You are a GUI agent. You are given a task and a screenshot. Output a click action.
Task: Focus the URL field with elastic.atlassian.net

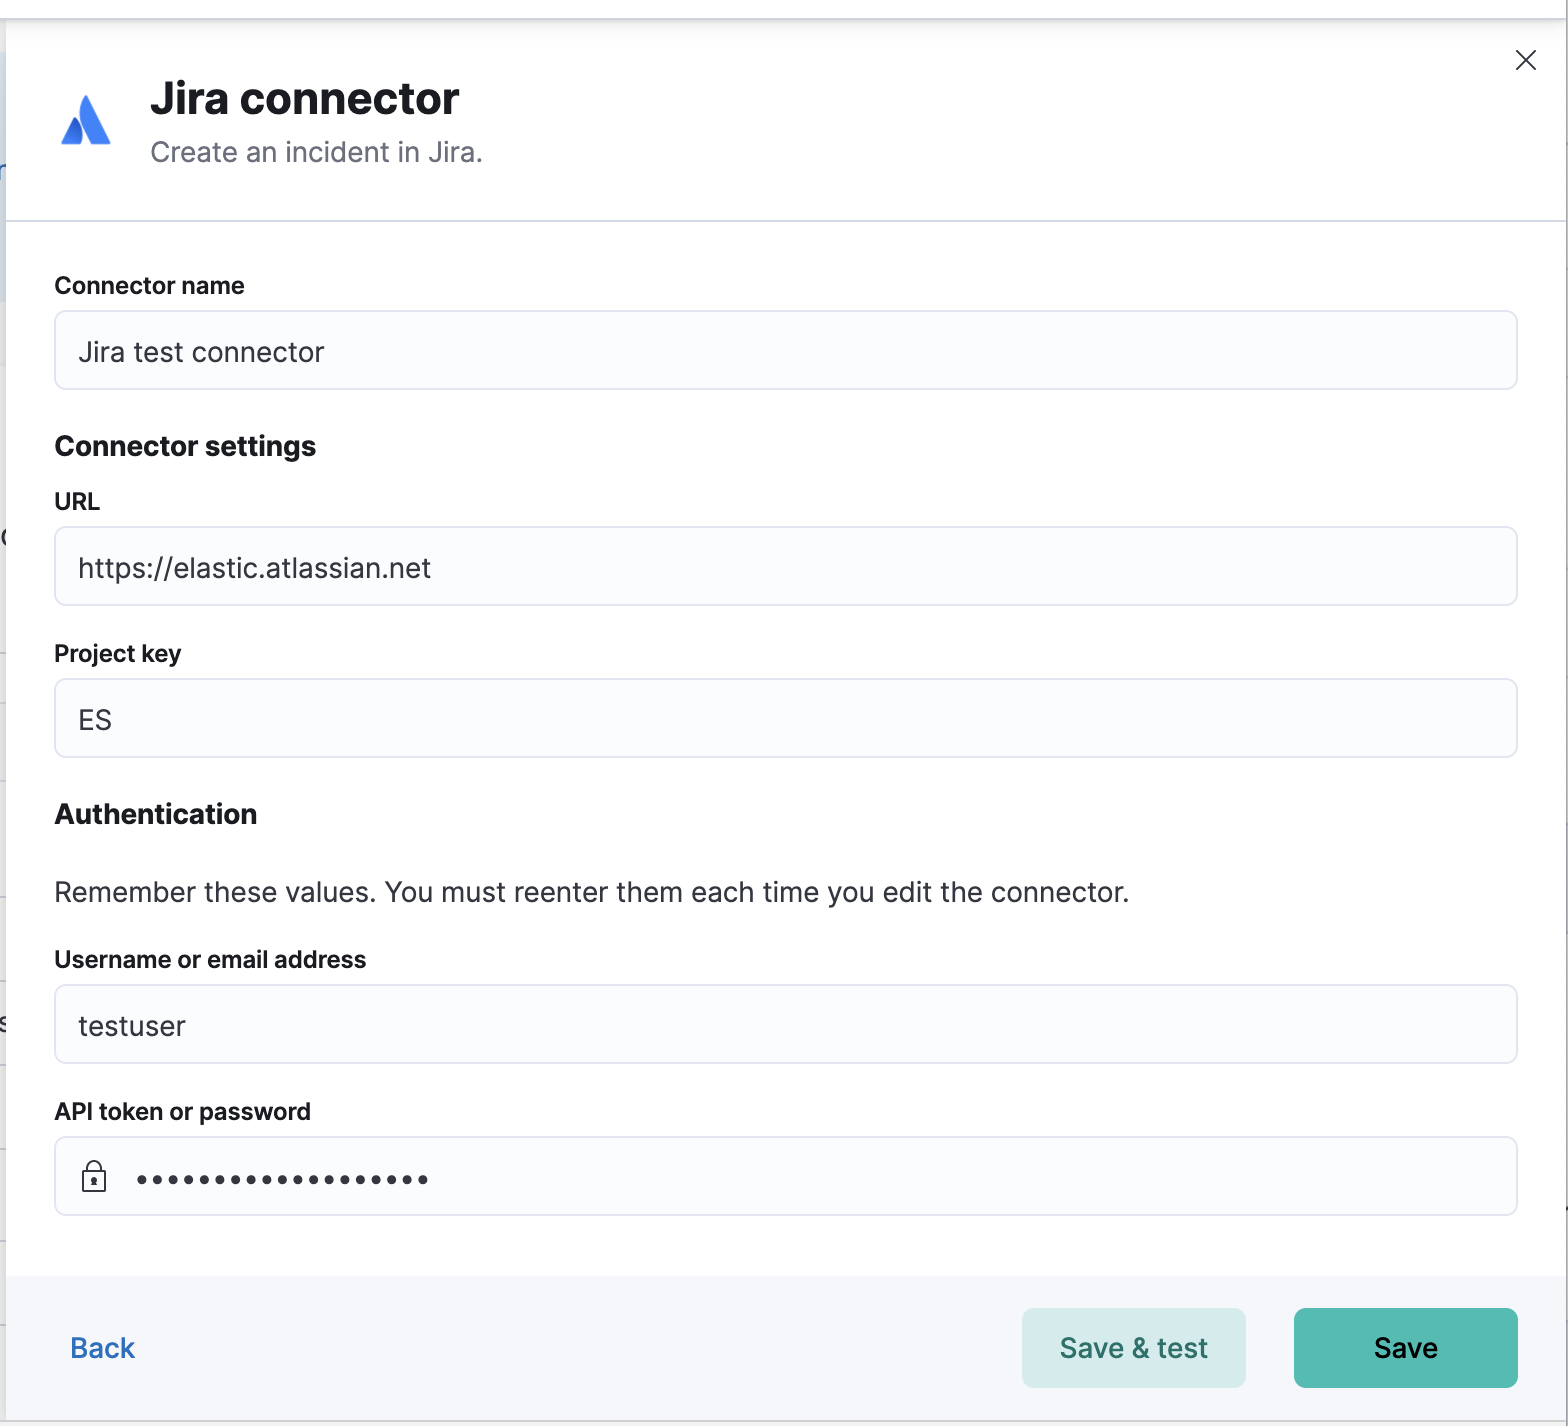[785, 567]
